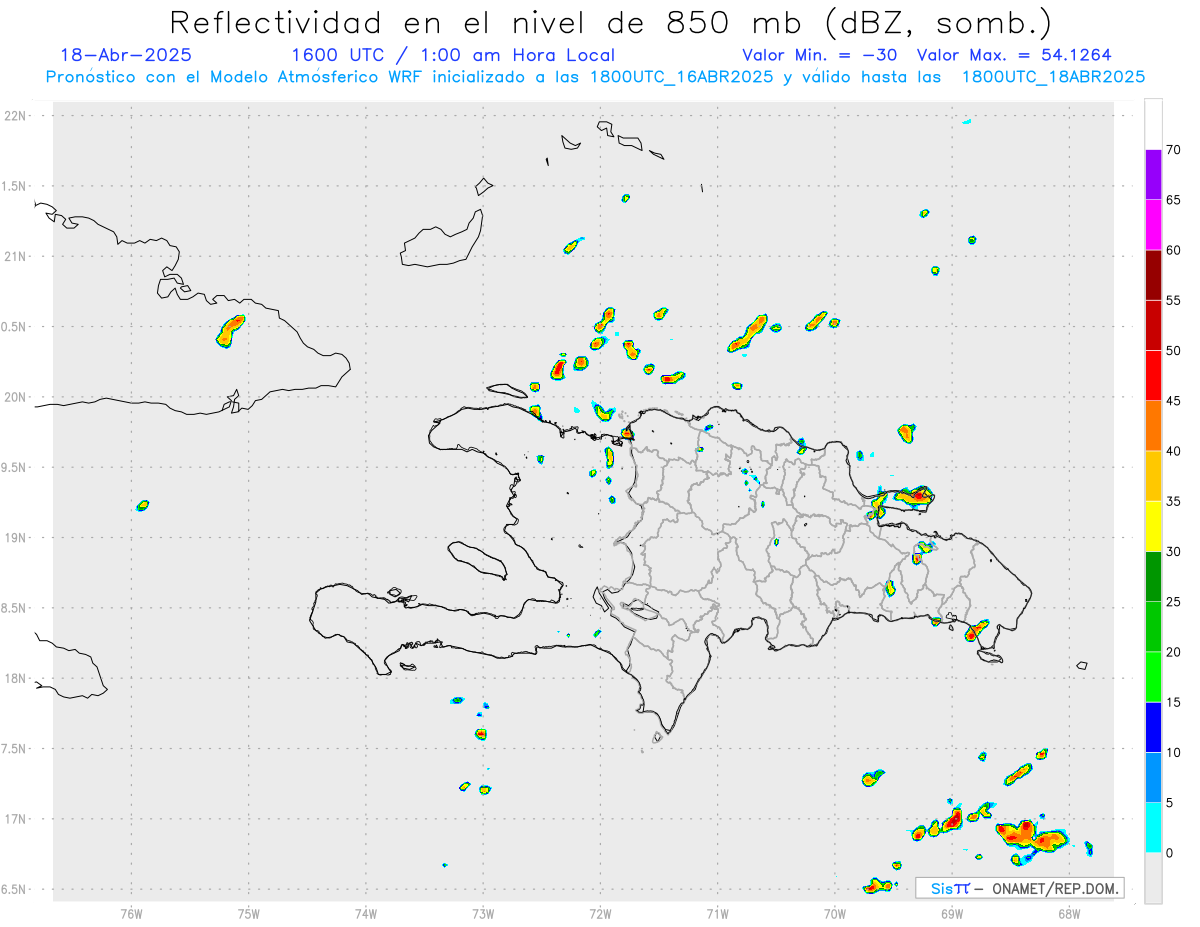The image size is (1200, 927).
Task: Select the colorbar tick label '35'
Action: click(x=1174, y=501)
